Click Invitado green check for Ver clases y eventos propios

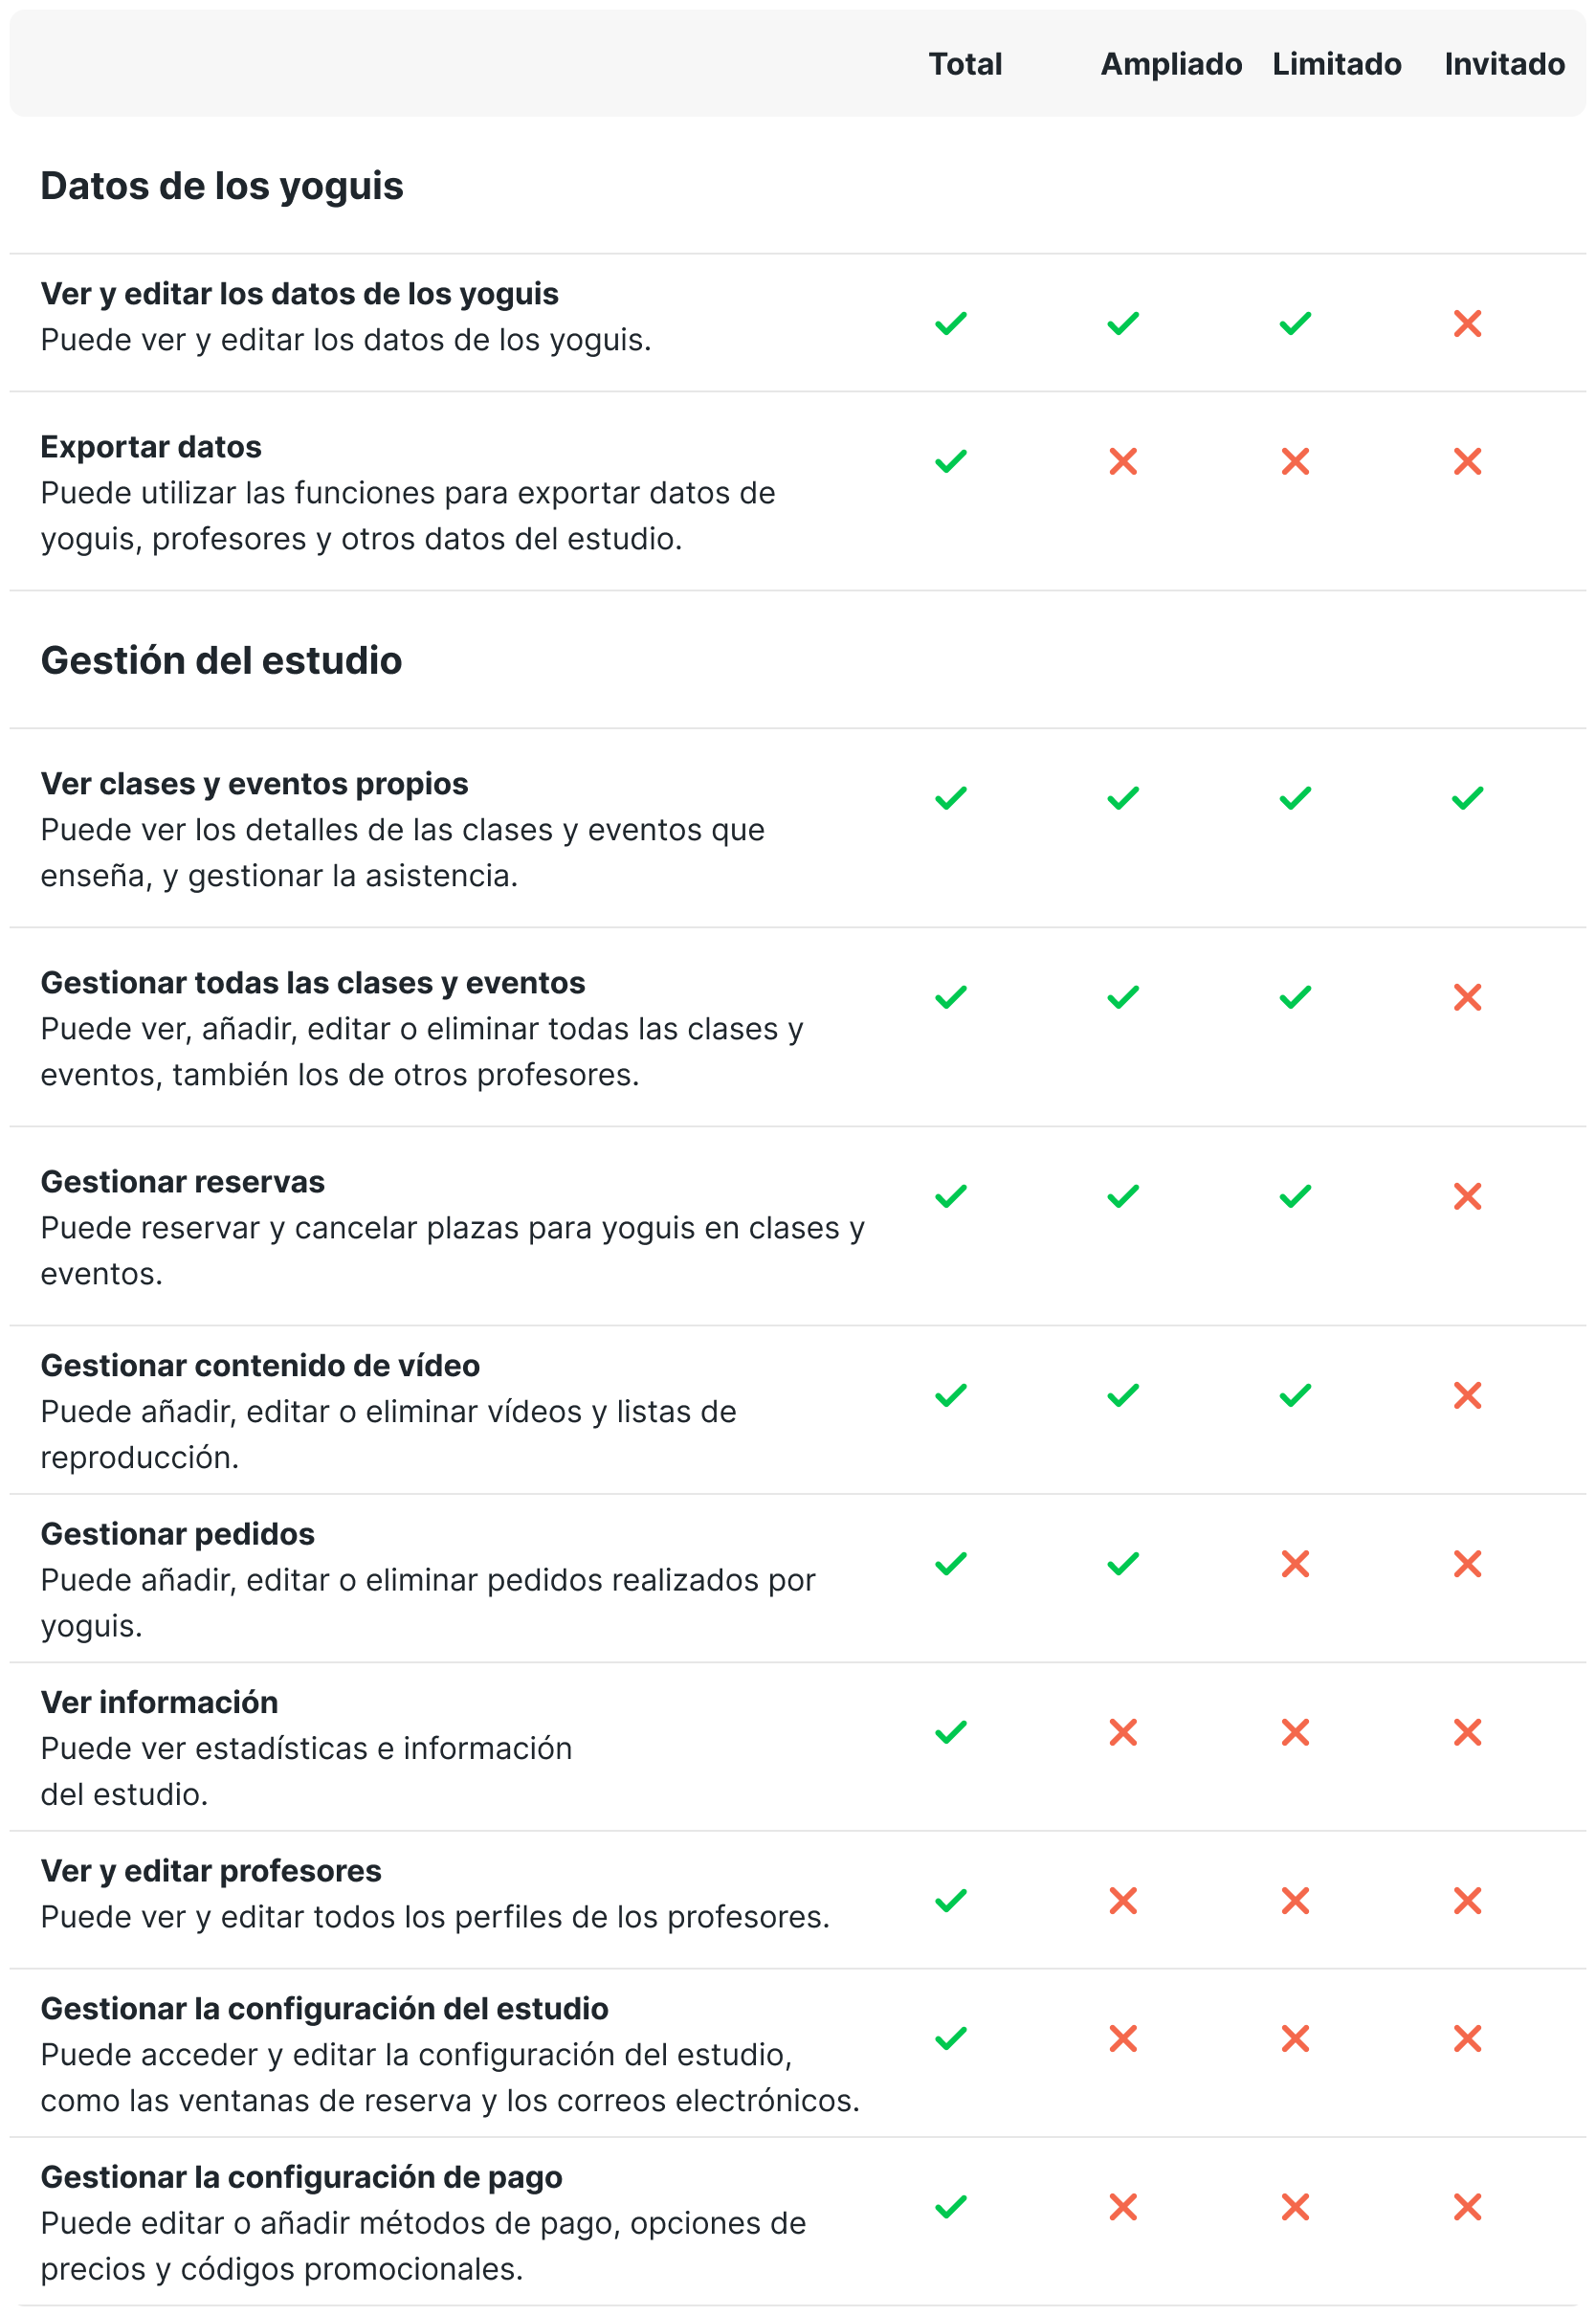(1467, 798)
